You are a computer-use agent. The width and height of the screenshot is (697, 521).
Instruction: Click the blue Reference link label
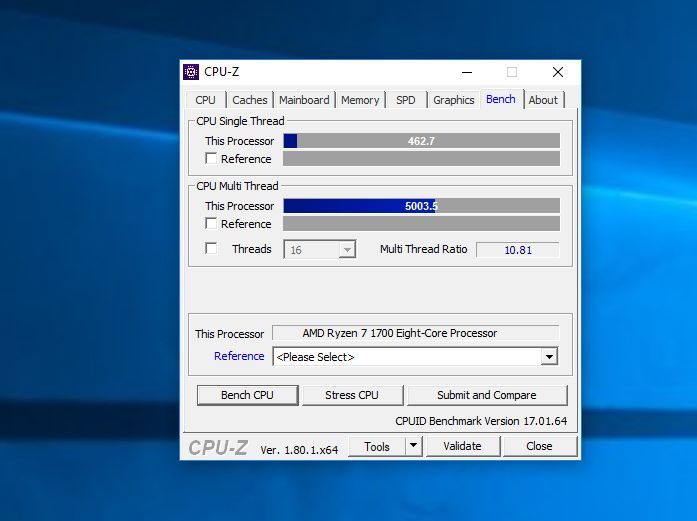point(239,356)
